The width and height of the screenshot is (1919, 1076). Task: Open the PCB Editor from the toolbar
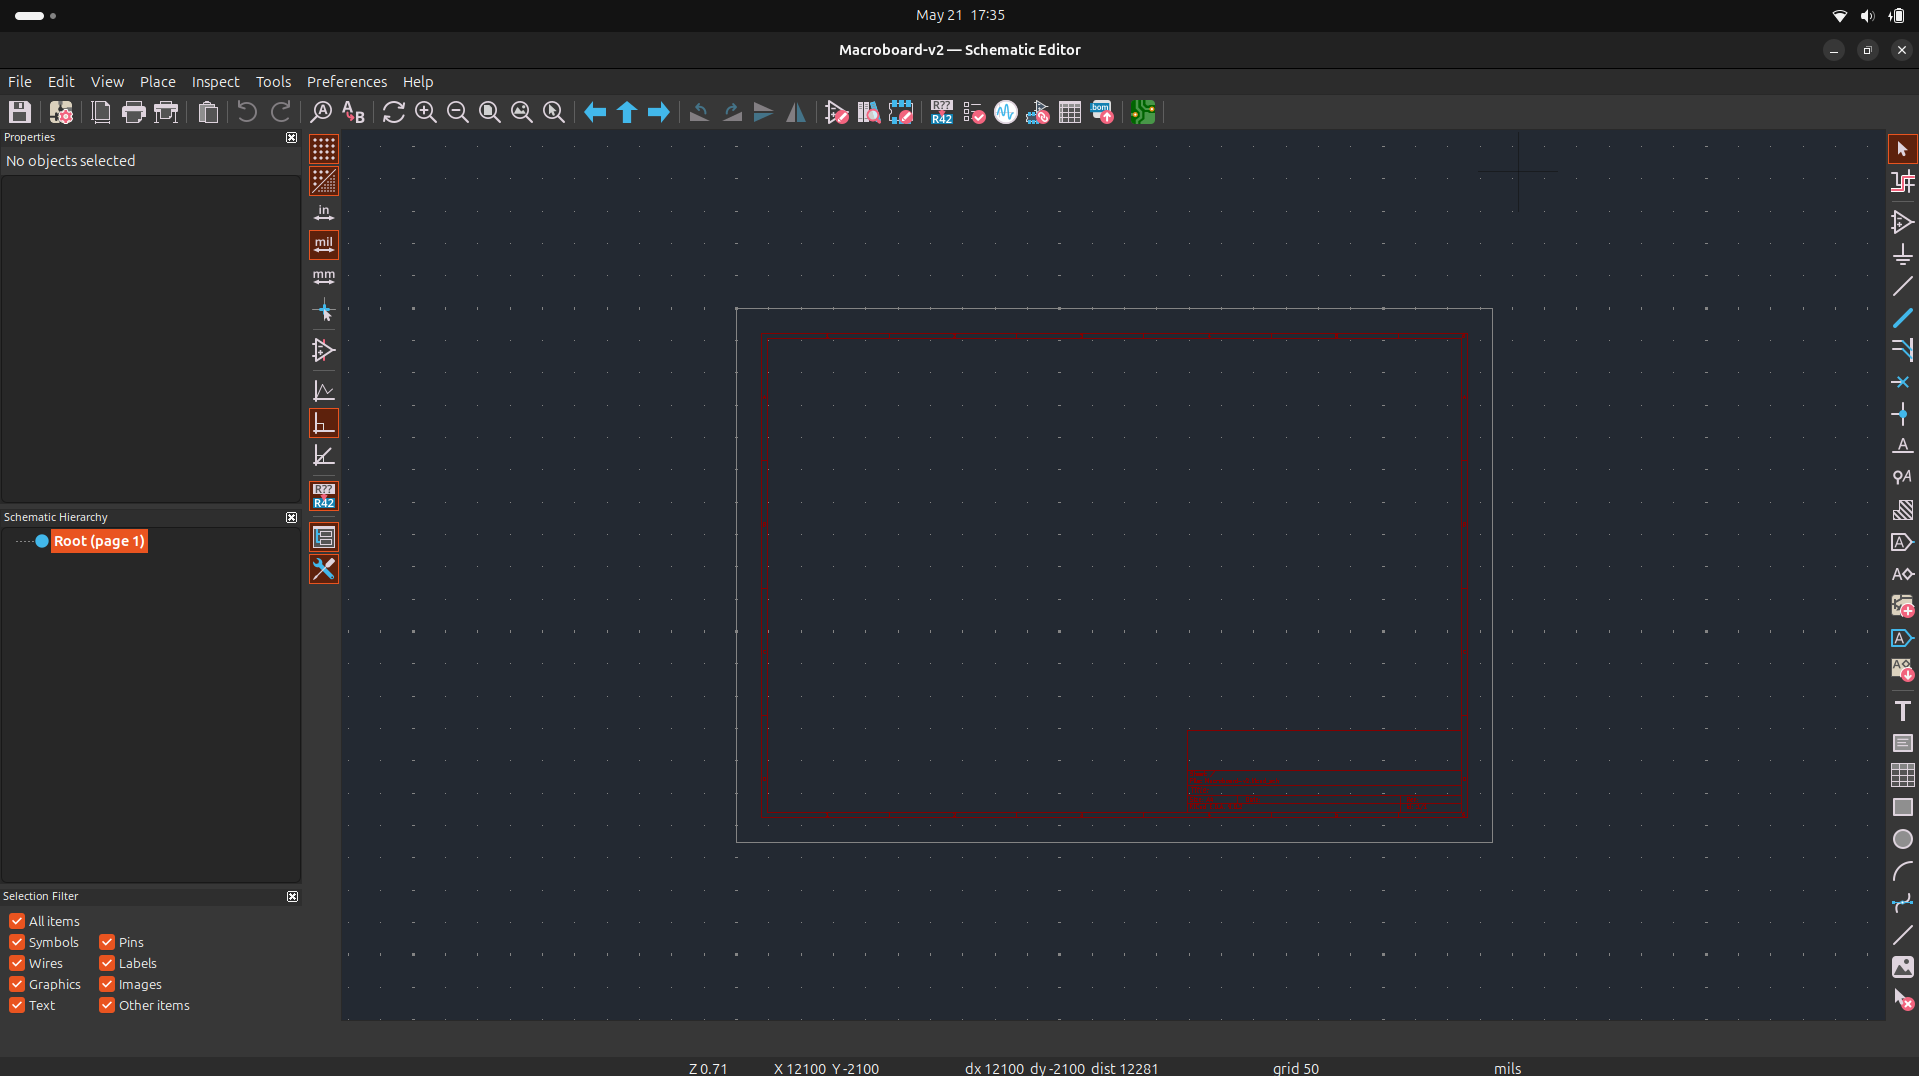point(1143,112)
